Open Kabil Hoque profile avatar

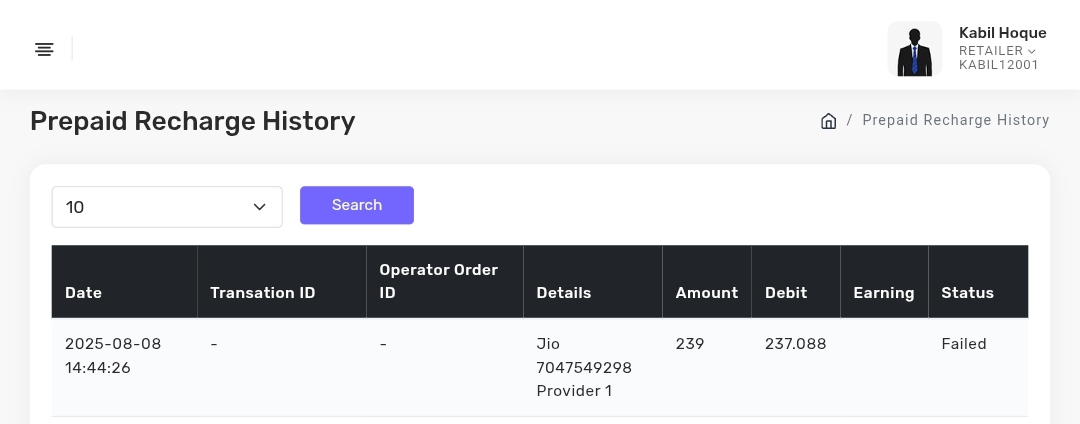click(914, 49)
